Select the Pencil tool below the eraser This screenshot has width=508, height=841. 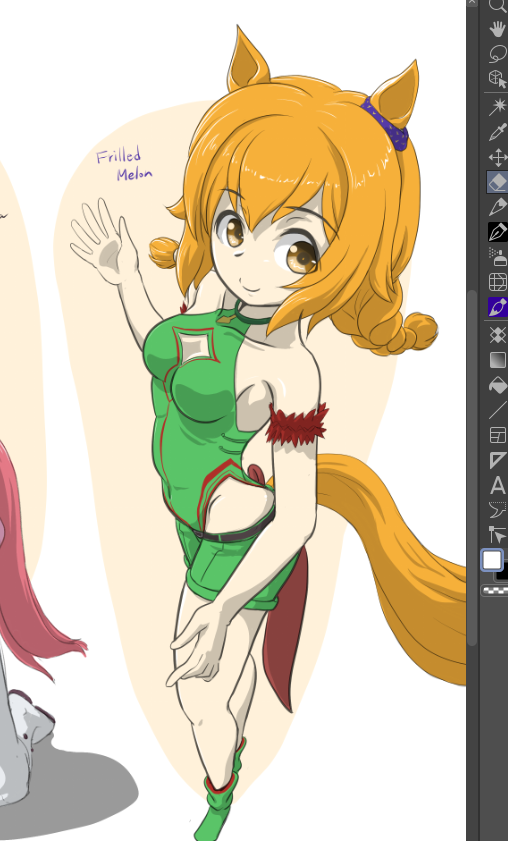498,207
